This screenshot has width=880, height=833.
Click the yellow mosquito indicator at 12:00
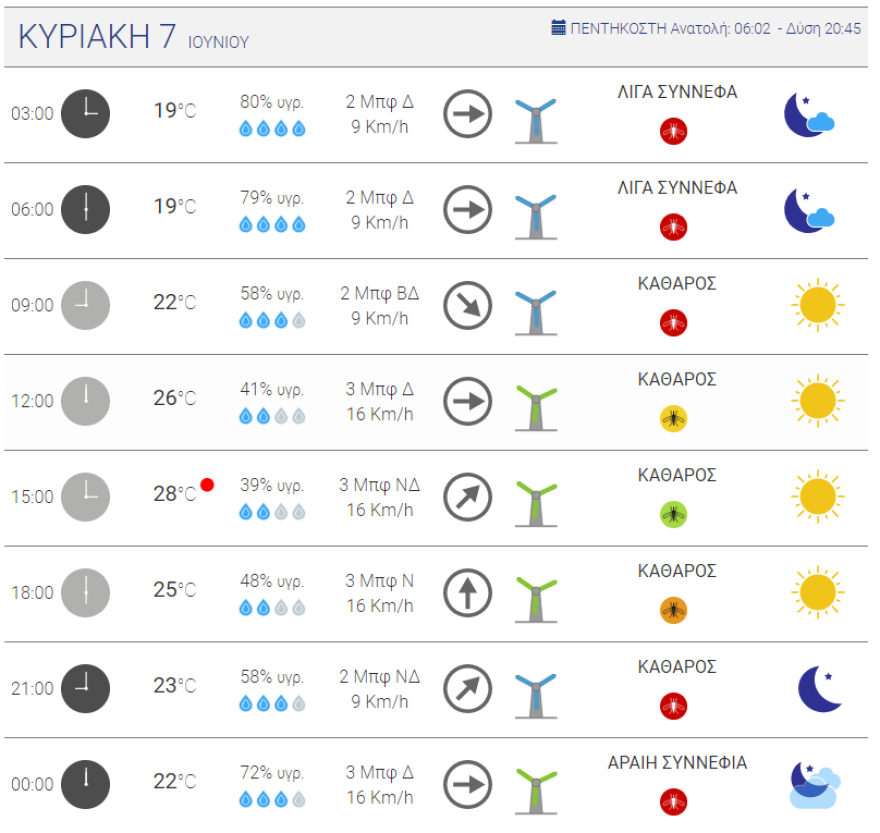point(674,419)
